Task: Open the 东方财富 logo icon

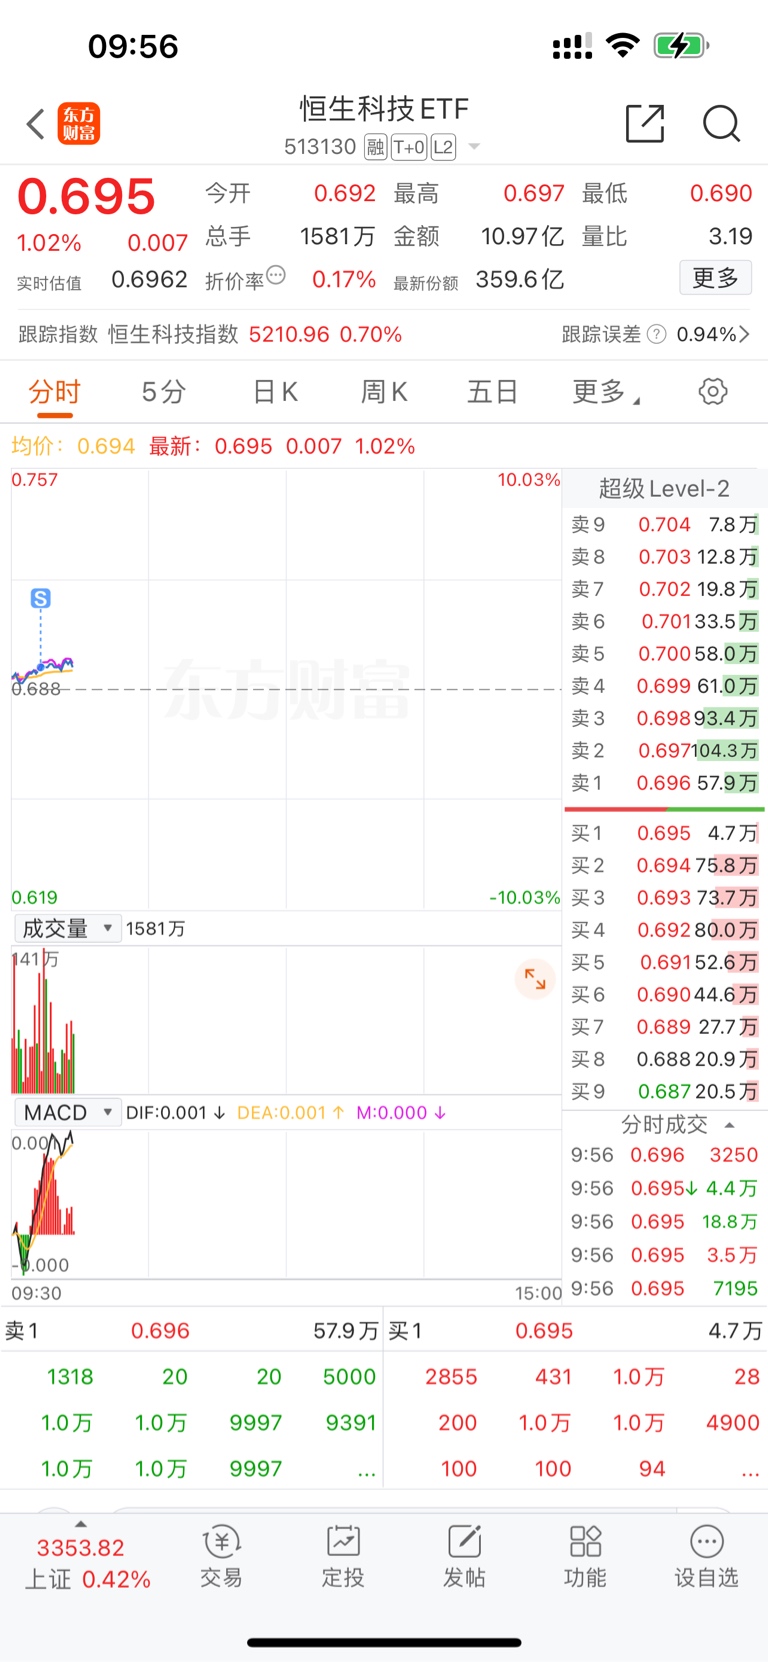Action: click(x=78, y=124)
